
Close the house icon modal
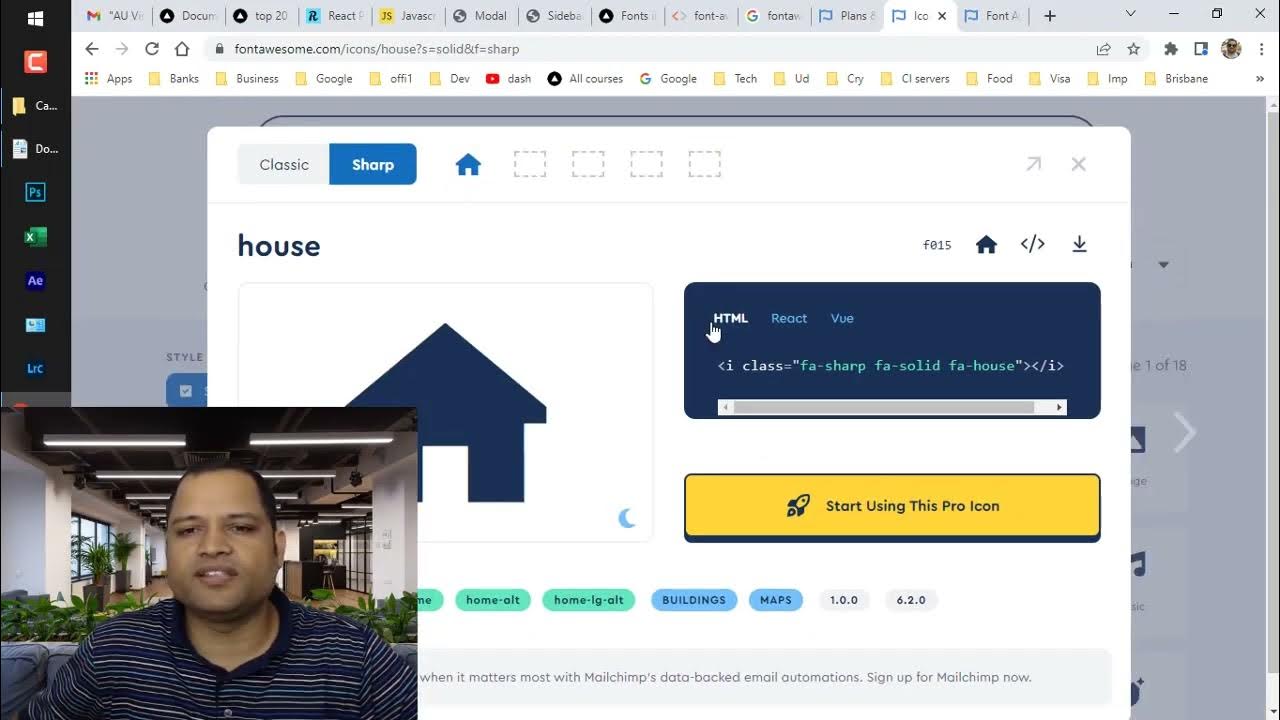pos(1078,164)
